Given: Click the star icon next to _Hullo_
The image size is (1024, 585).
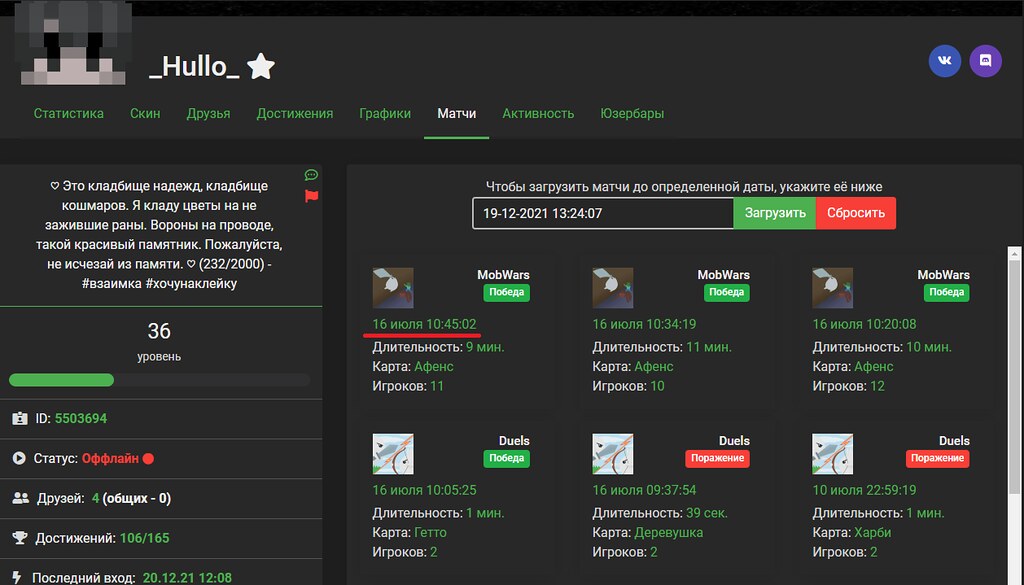Looking at the screenshot, I should click(261, 67).
